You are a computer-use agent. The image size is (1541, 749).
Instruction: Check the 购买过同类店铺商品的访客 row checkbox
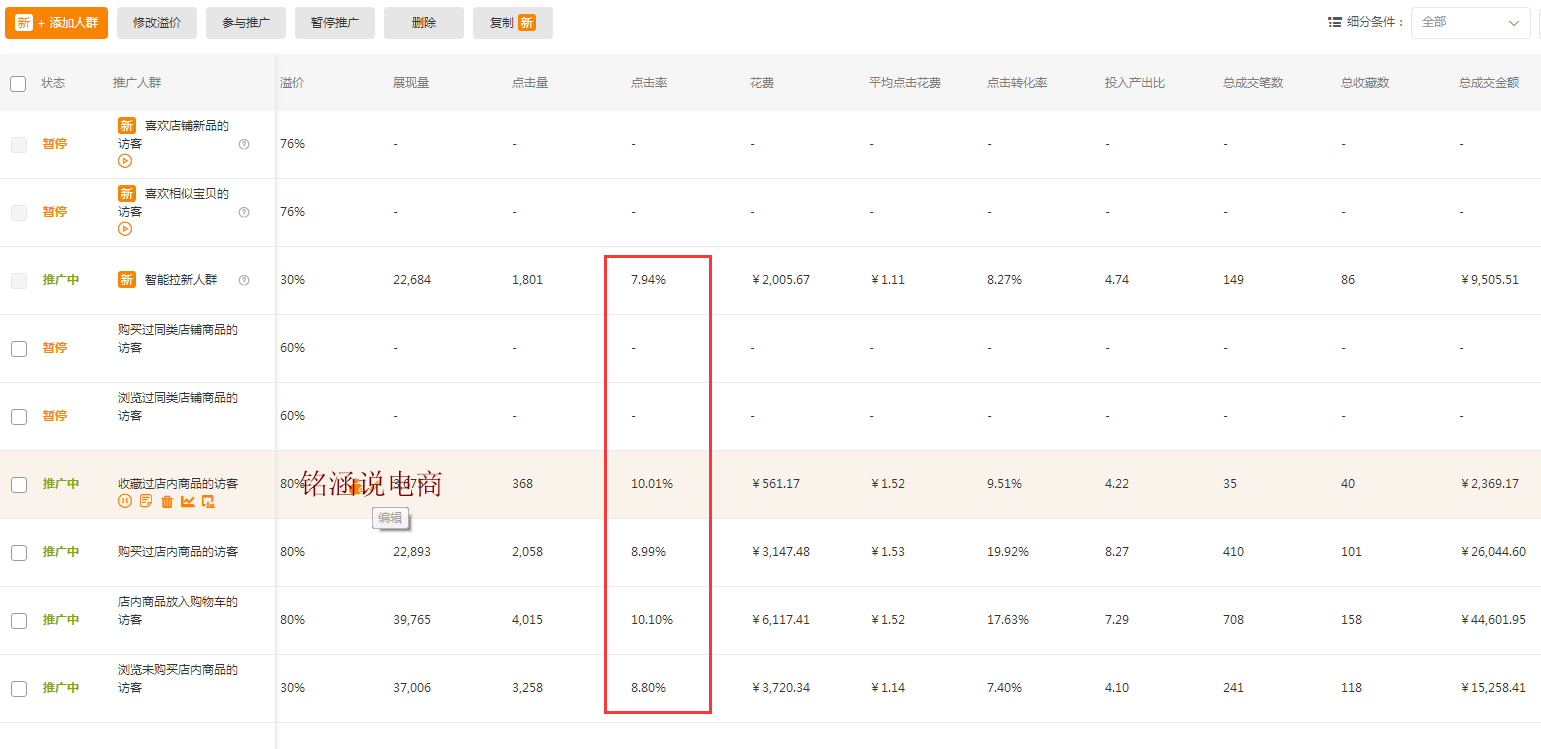pyautogui.click(x=18, y=348)
